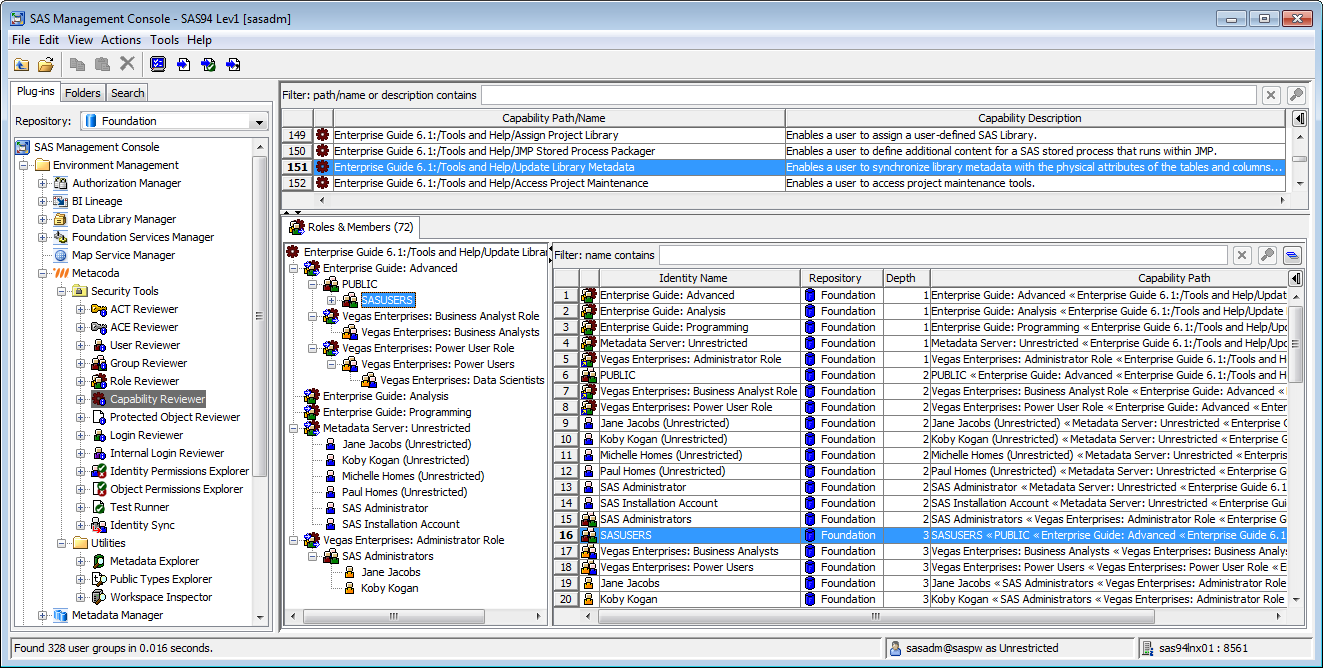The width and height of the screenshot is (1323, 668).
Task: Click the Metadata Explorer icon
Action: (99, 561)
